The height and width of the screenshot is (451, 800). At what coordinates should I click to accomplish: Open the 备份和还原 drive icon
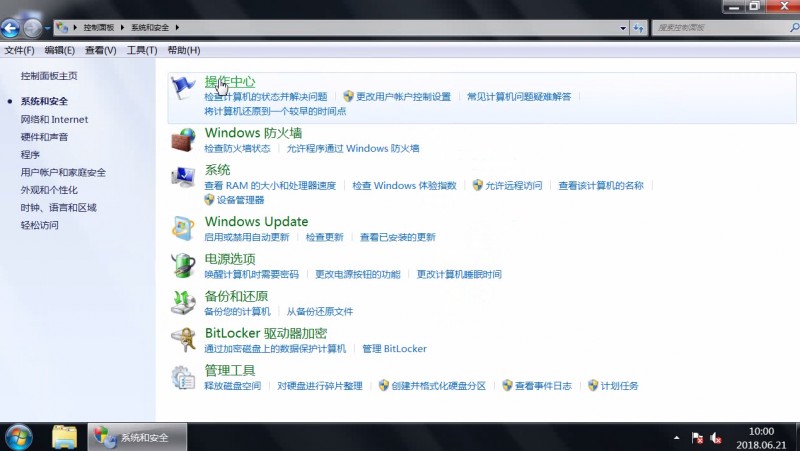(183, 303)
